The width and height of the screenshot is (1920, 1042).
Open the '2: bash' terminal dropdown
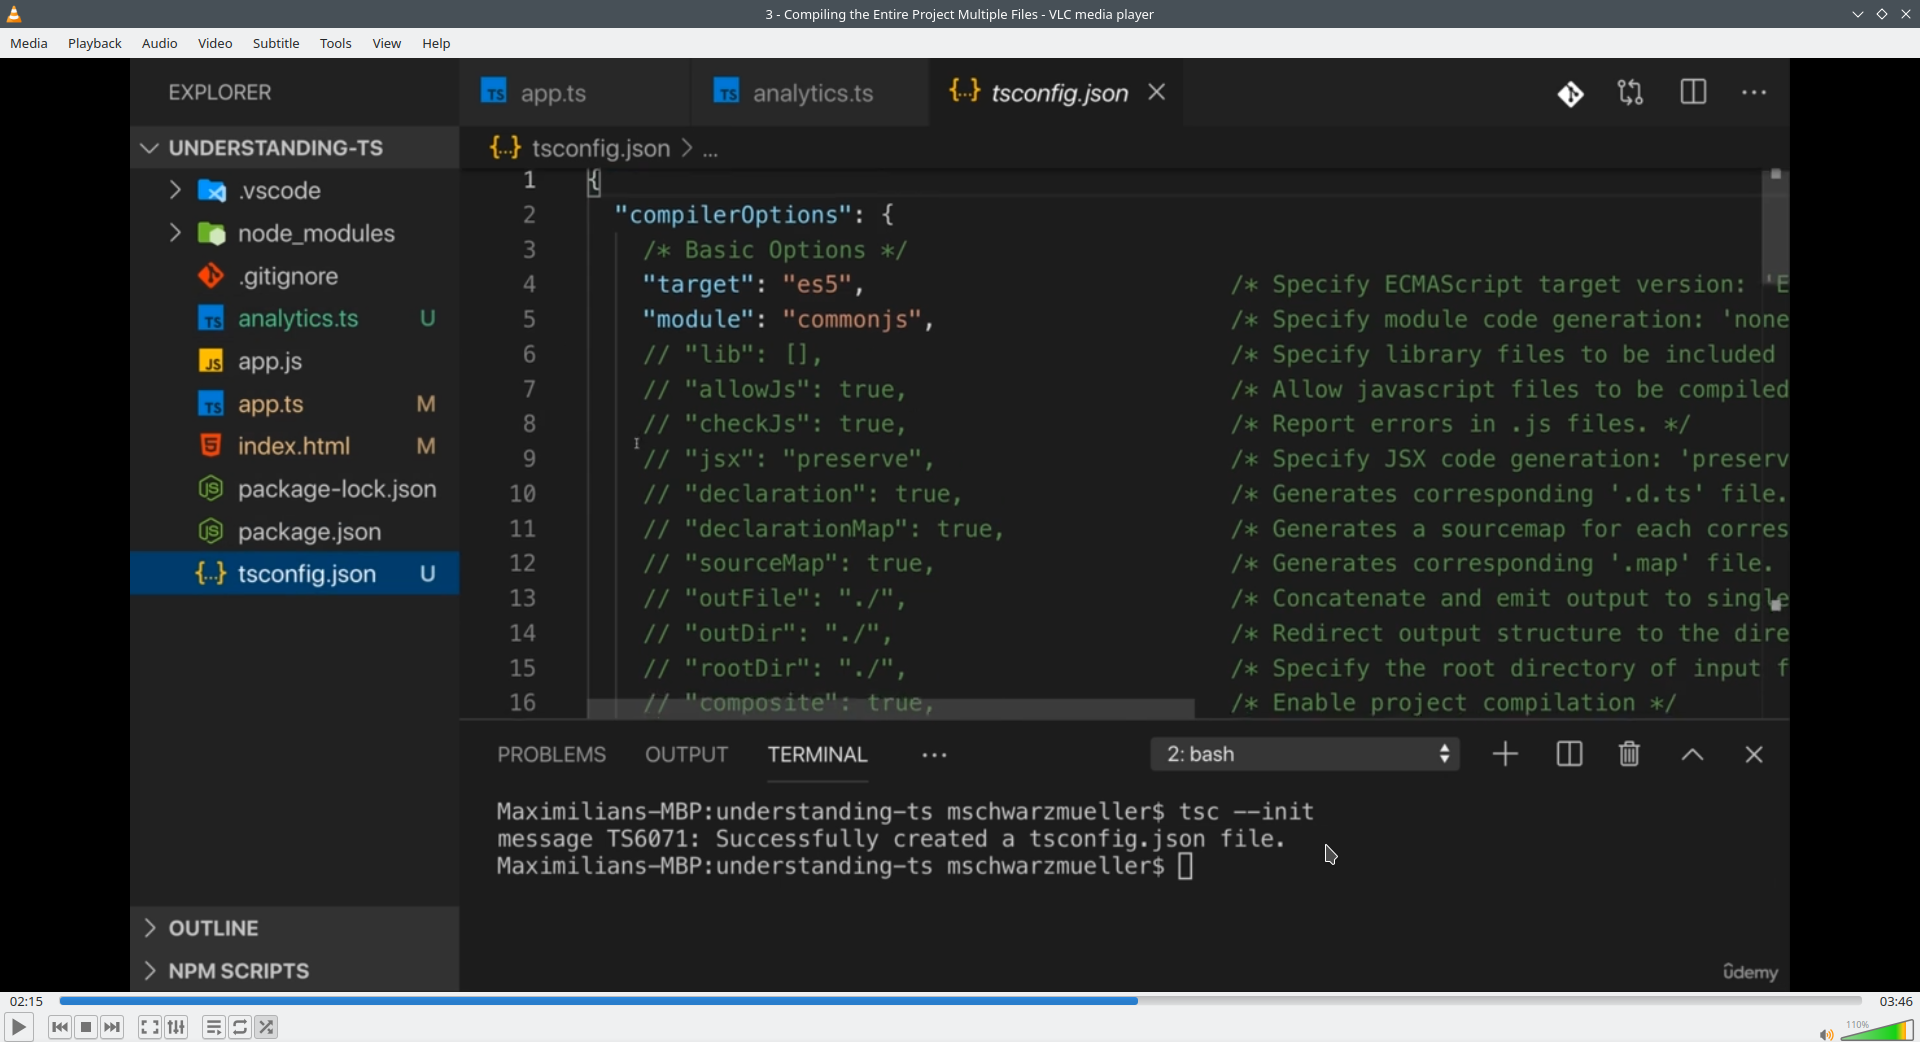pyautogui.click(x=1306, y=755)
